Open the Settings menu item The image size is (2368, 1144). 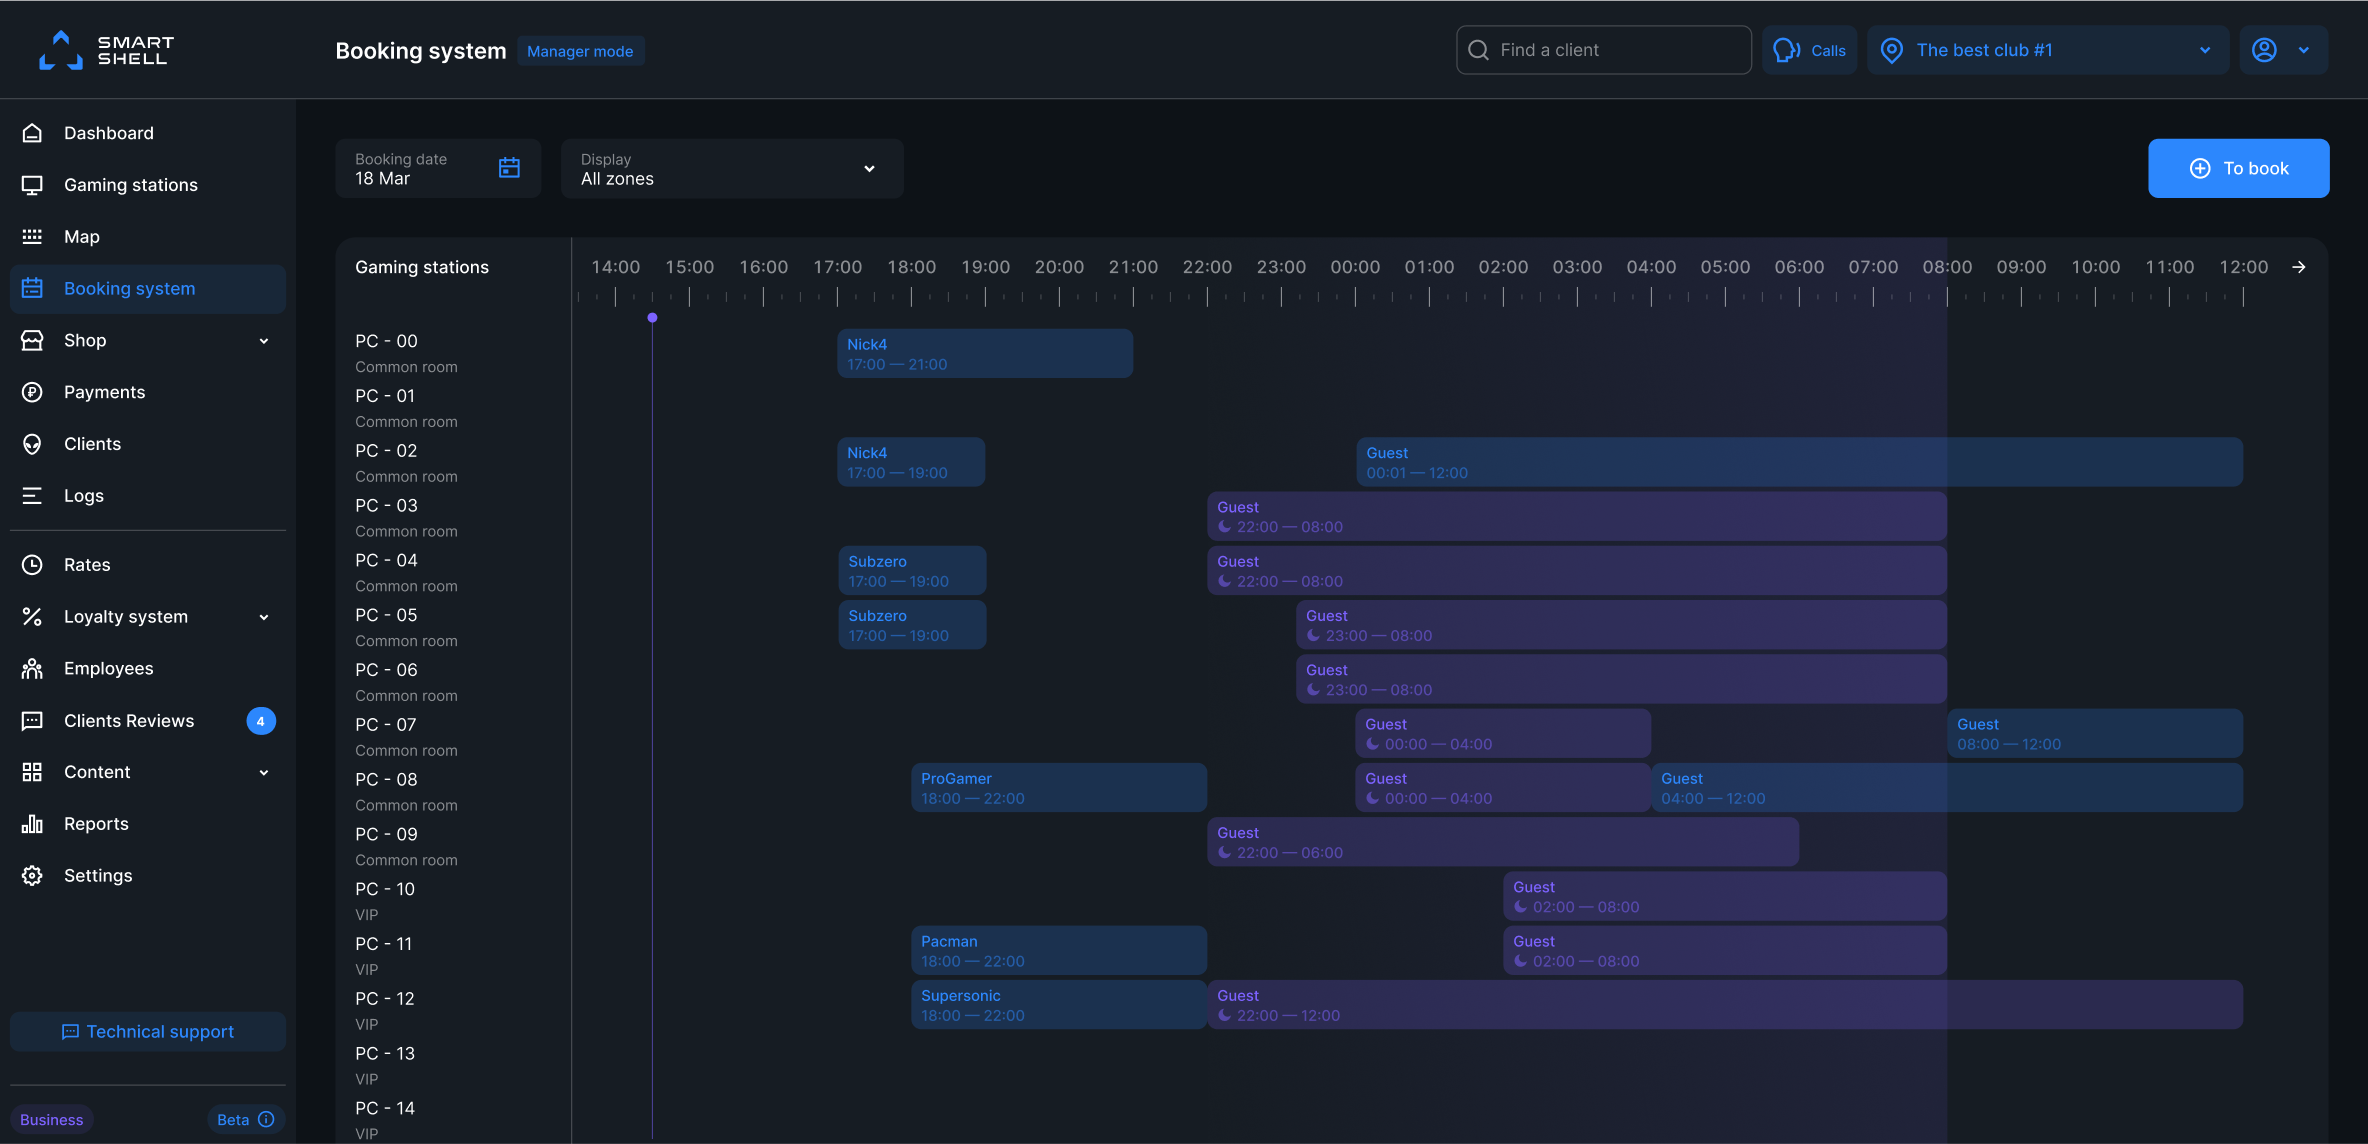coord(98,876)
